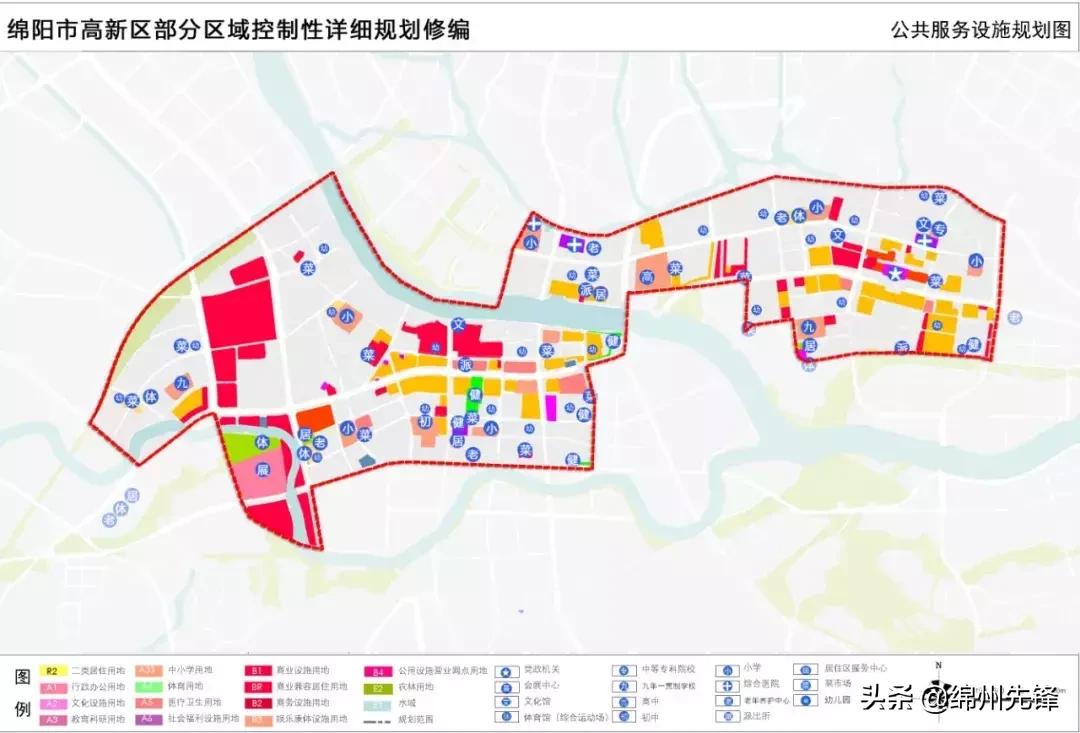Viewport: 1080px width, 733px height.
Task: Click the 图例 legend label
Action: click(x=19, y=694)
